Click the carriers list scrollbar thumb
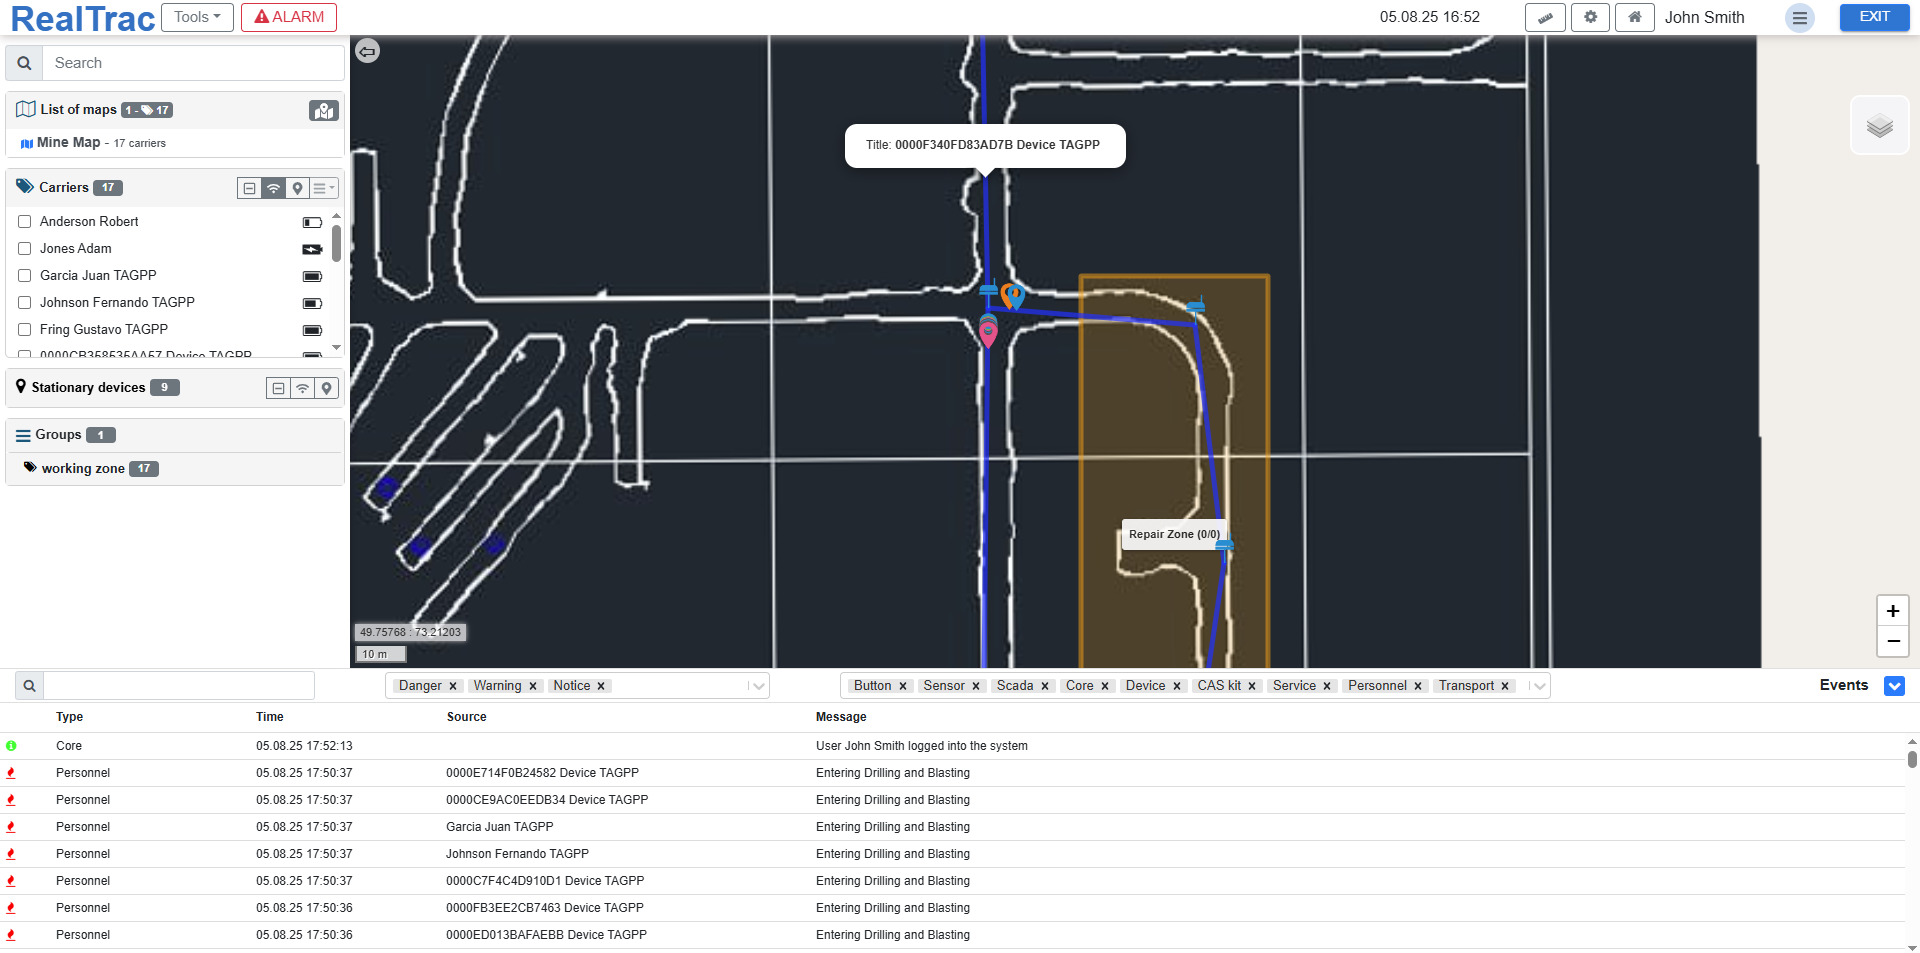This screenshot has height=953, width=1920. (336, 243)
